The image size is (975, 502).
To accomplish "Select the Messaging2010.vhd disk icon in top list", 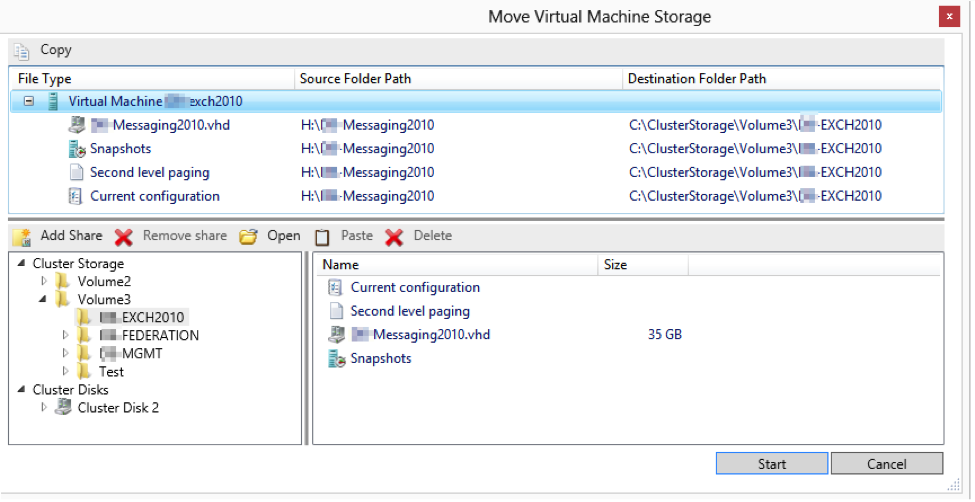I will pyautogui.click(x=76, y=125).
